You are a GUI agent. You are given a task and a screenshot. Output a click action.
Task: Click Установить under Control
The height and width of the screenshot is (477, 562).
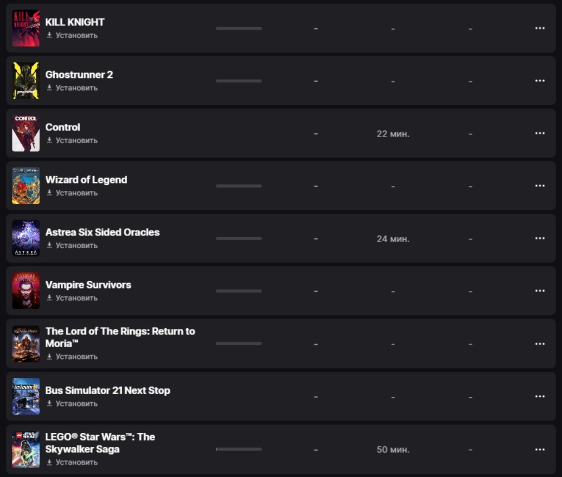click(72, 140)
